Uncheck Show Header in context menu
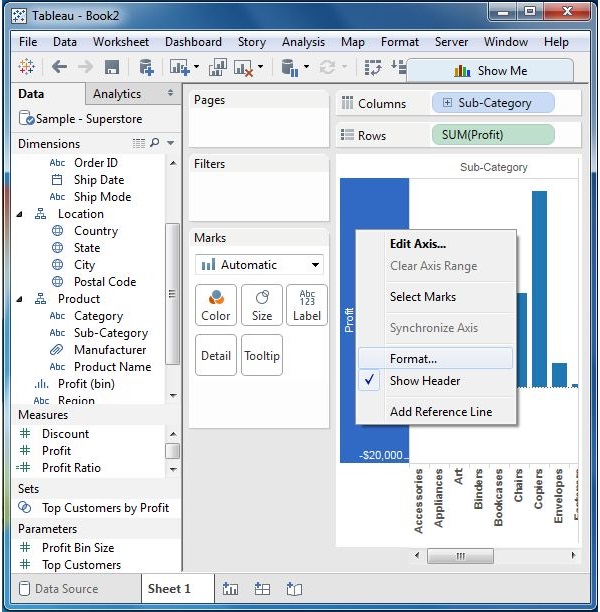Screen dimensions: 600x612 coord(425,381)
